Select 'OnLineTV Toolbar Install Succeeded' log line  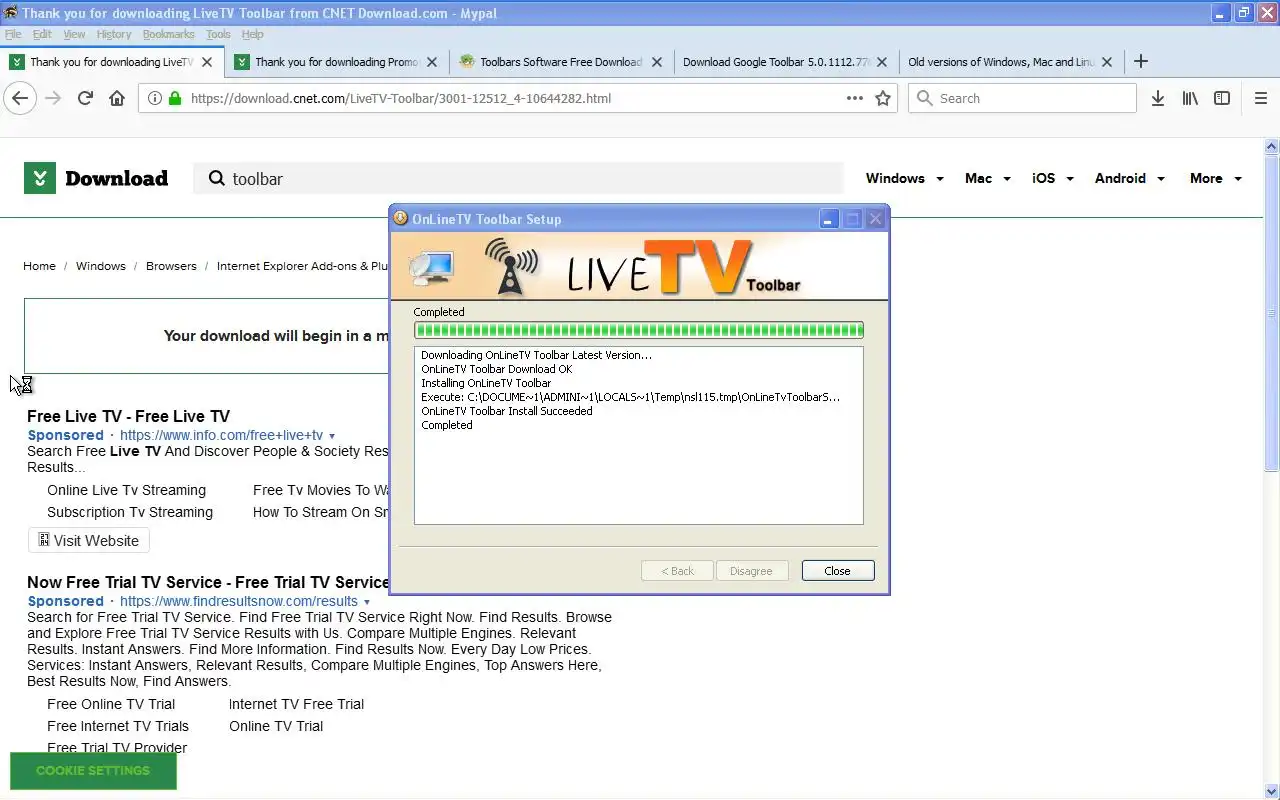pyautogui.click(x=507, y=411)
